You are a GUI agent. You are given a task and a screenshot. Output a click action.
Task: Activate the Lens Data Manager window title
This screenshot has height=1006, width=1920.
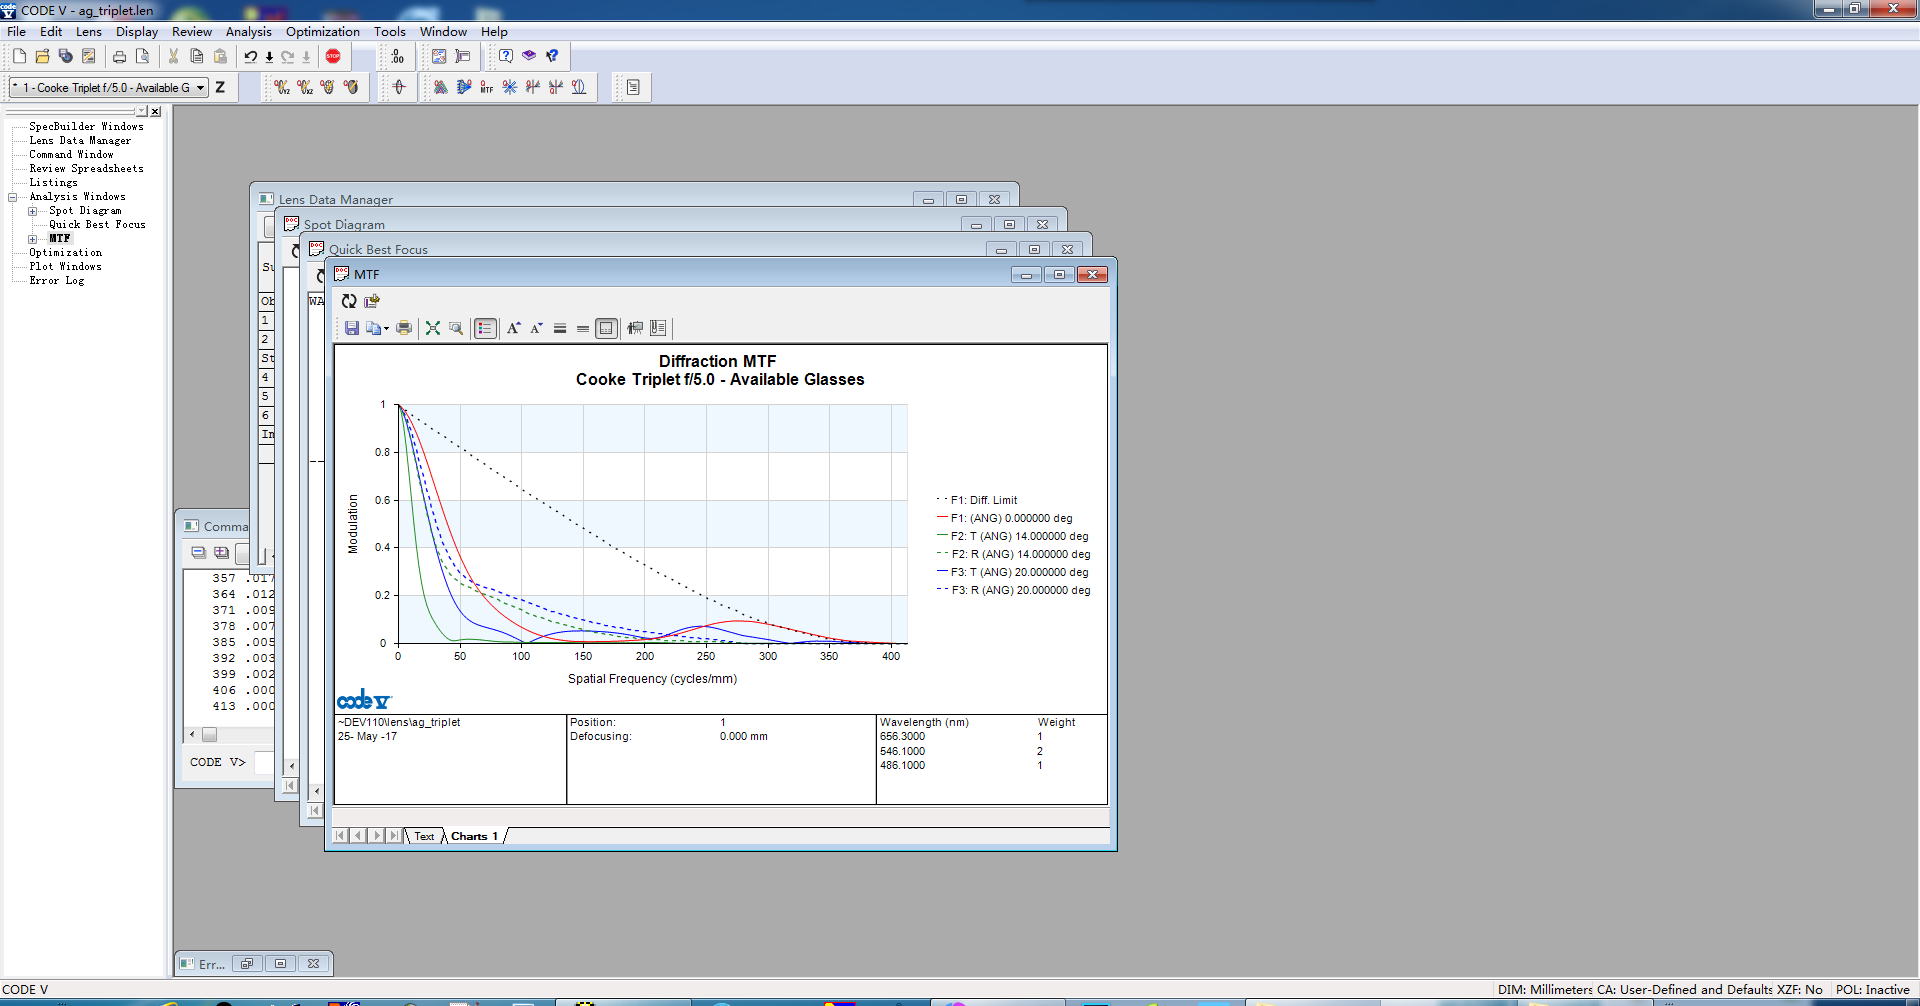(x=336, y=199)
